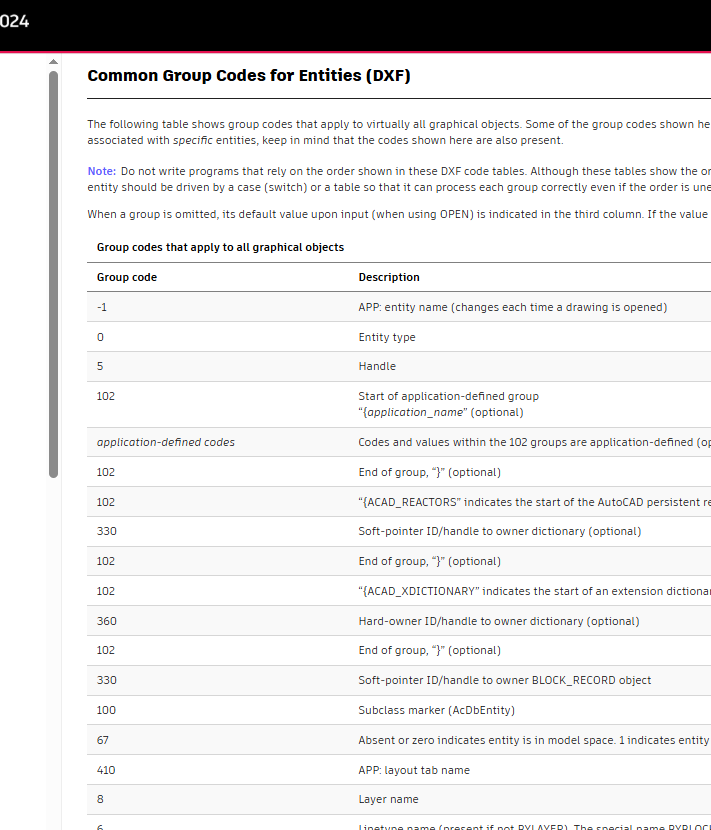The width and height of the screenshot is (711, 830).
Task: Click the Layer name description
Action: [388, 799]
